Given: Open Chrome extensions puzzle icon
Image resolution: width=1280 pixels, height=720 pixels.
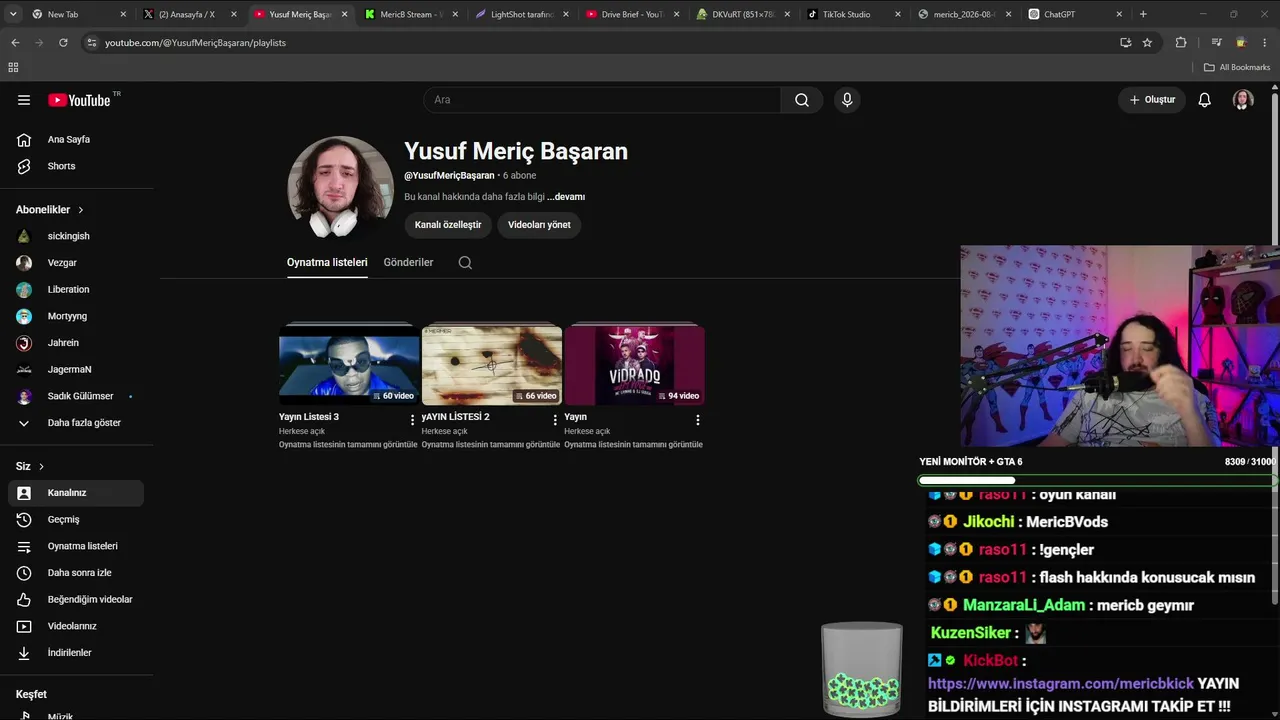Looking at the screenshot, I should click(x=1181, y=43).
